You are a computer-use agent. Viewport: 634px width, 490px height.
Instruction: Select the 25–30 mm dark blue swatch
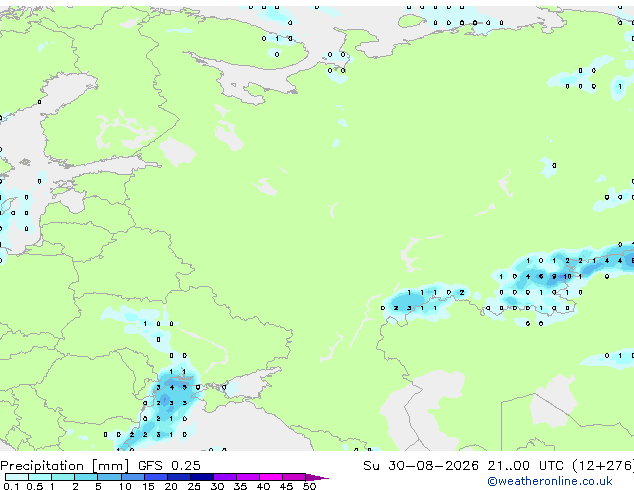tap(201, 477)
